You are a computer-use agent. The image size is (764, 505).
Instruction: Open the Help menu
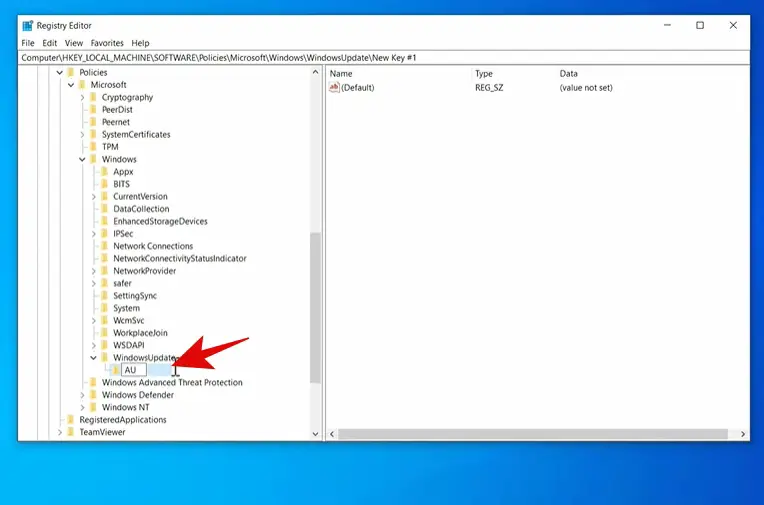(x=140, y=43)
